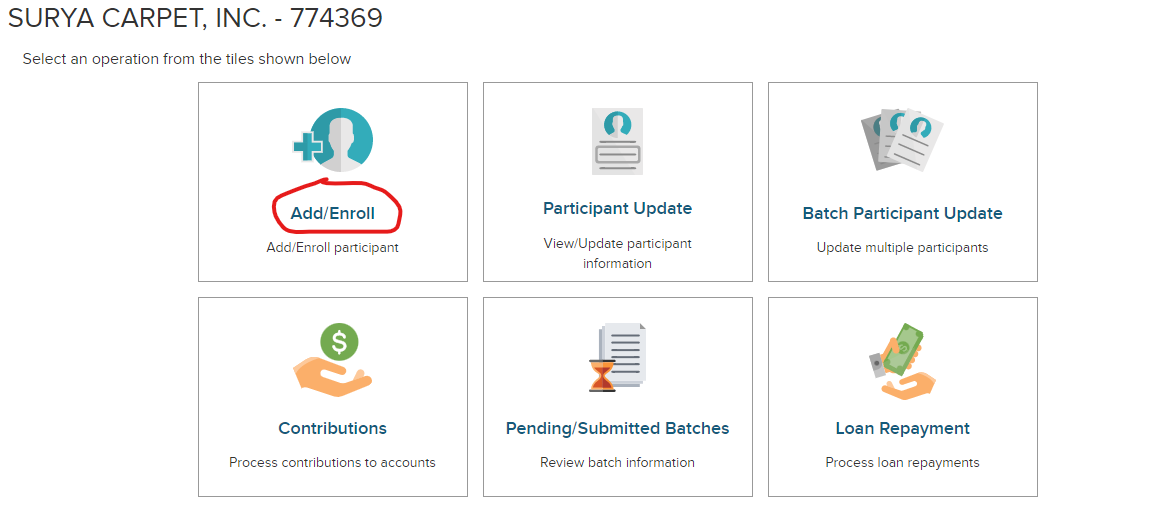Click the 'Process loan repayments' text
Screen dimensions: 1175x512
coord(902,463)
